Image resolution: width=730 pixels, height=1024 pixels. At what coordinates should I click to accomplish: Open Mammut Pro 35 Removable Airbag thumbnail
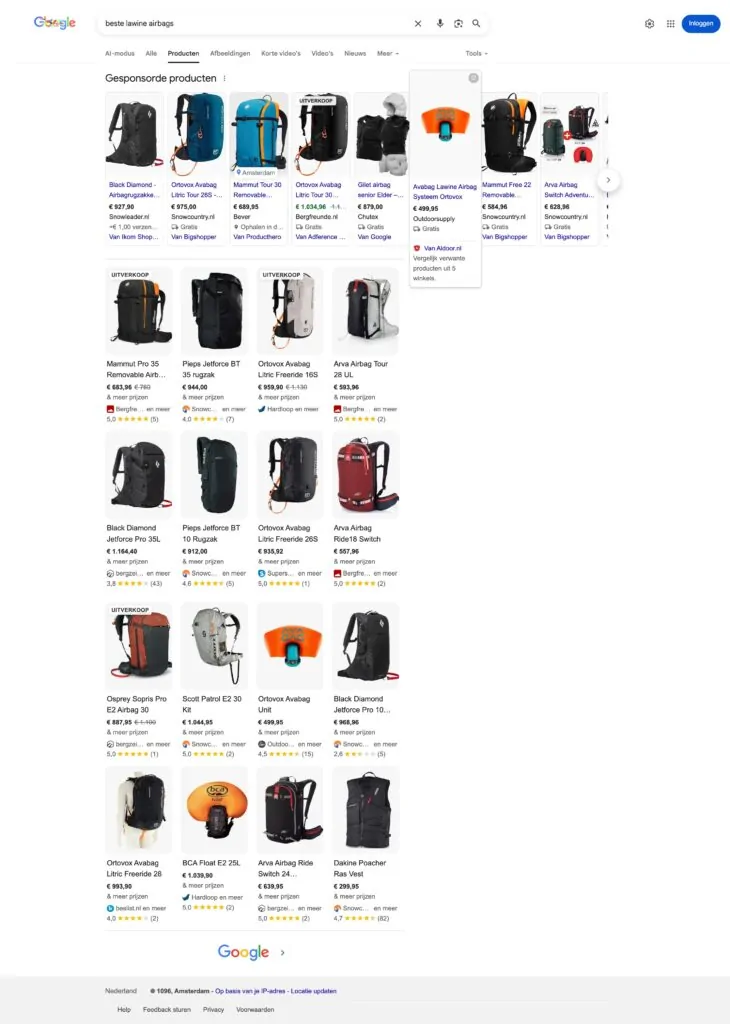[x=139, y=310]
